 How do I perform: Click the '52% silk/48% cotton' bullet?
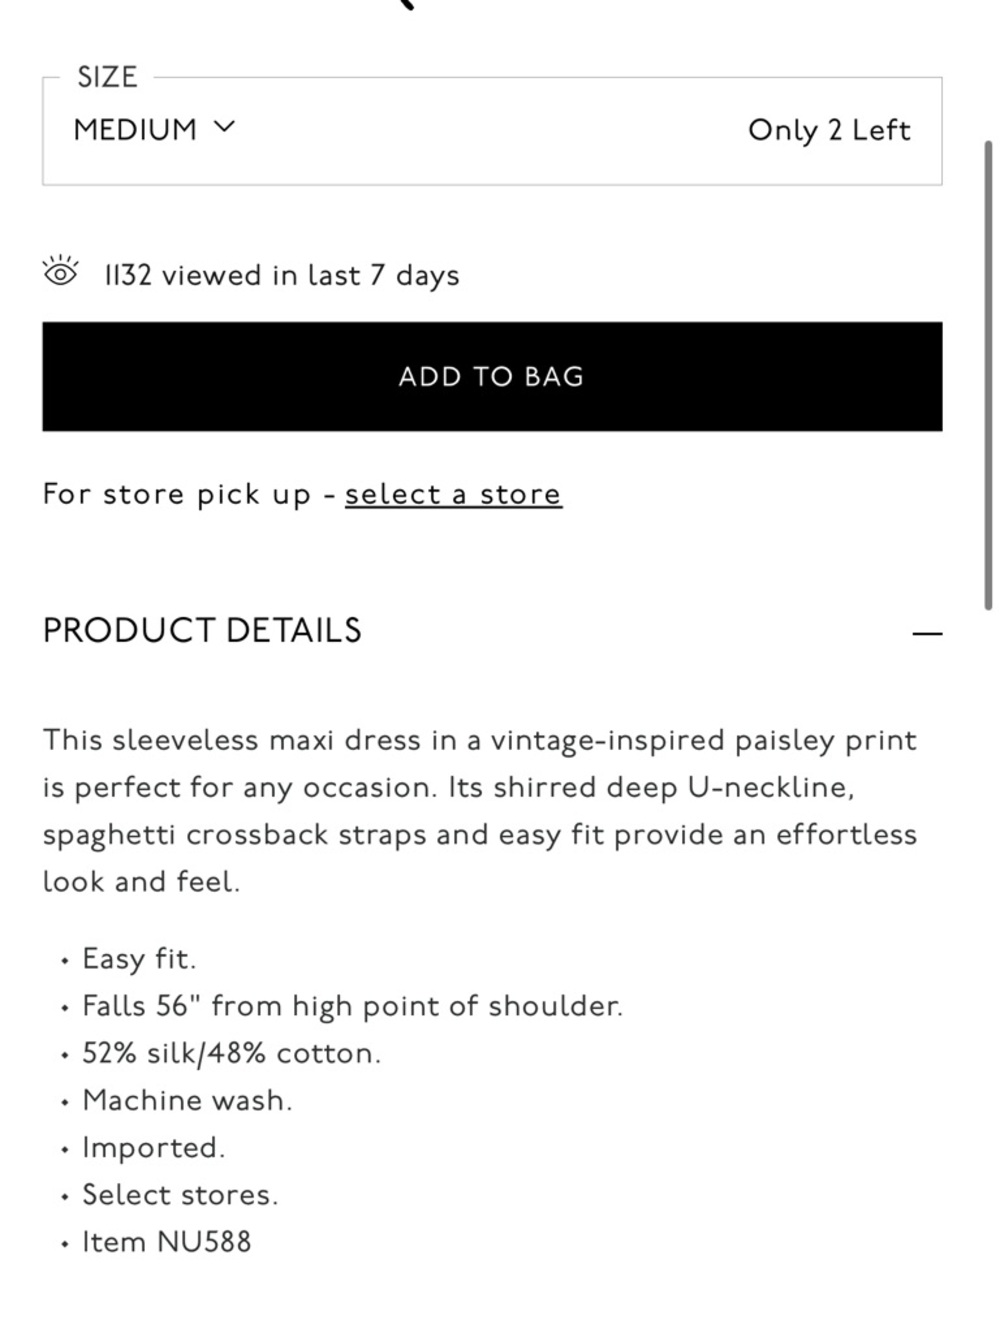231,1053
